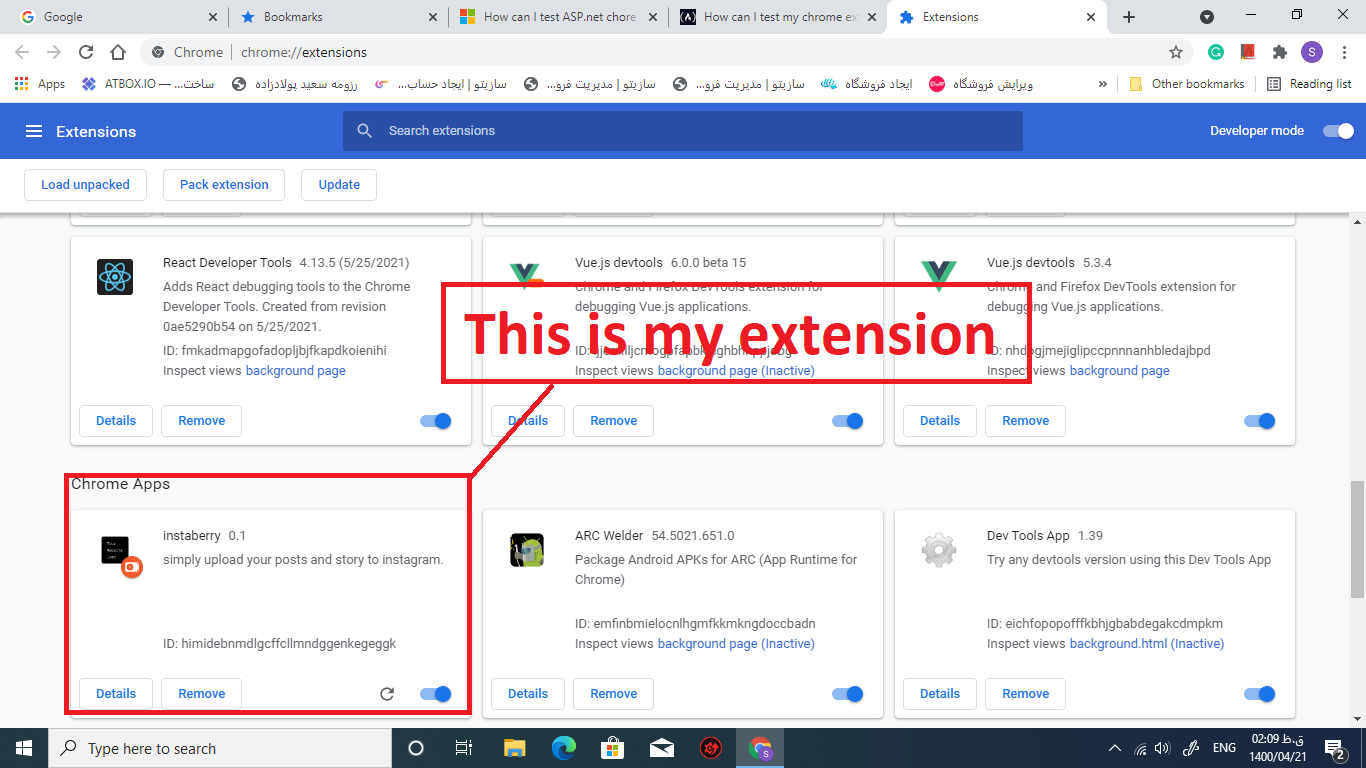1366x768 pixels.
Task: Open the browser home page
Action: coord(118,52)
